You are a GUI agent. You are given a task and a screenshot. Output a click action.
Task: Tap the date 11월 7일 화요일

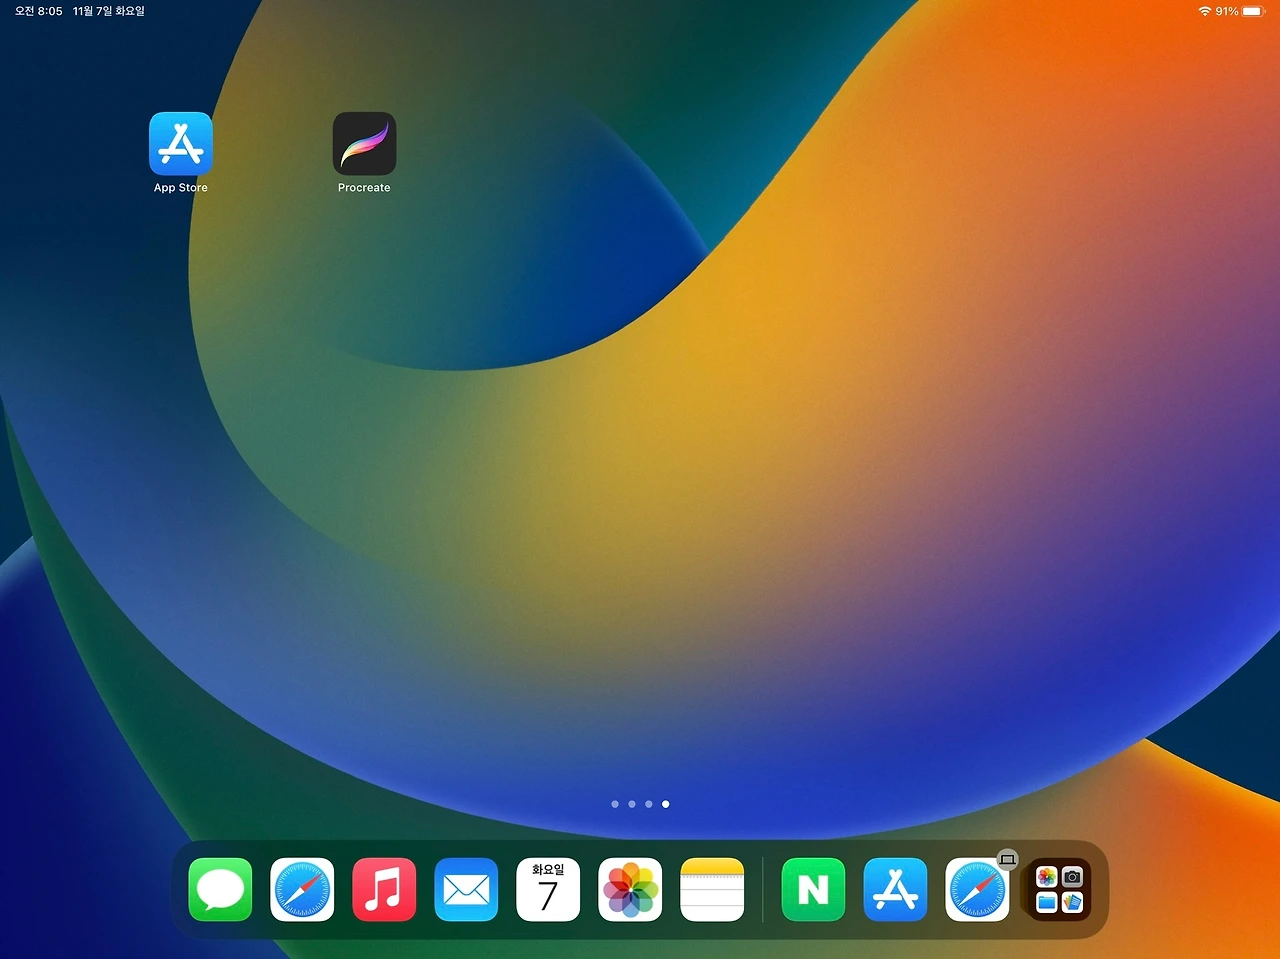pyautogui.click(x=109, y=11)
